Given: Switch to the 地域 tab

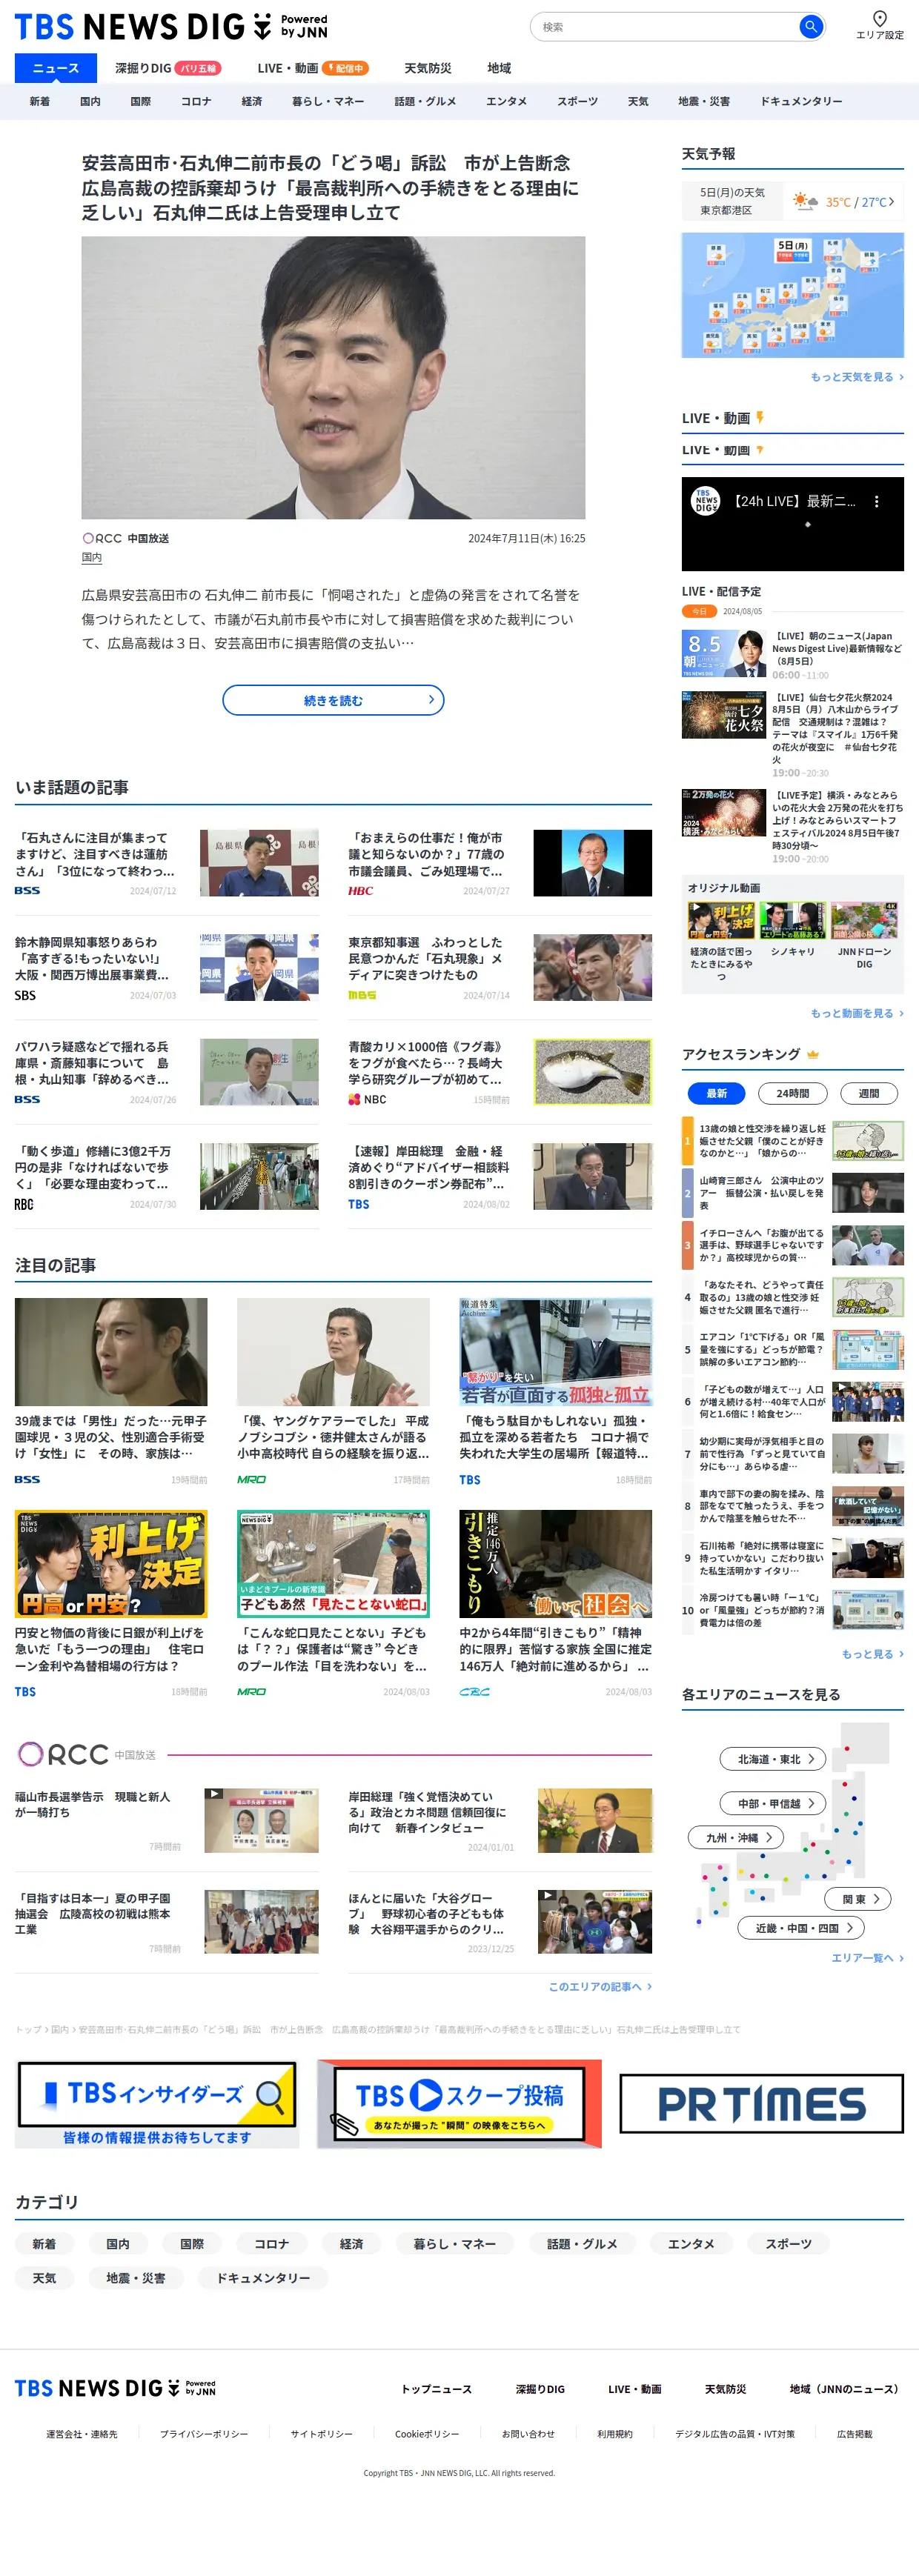Looking at the screenshot, I should 499,68.
